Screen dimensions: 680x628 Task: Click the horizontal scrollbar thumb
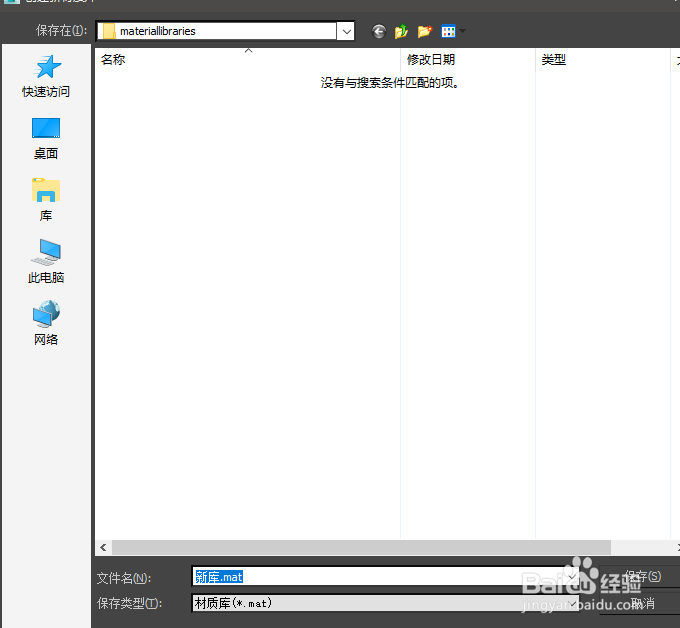pyautogui.click(x=361, y=547)
